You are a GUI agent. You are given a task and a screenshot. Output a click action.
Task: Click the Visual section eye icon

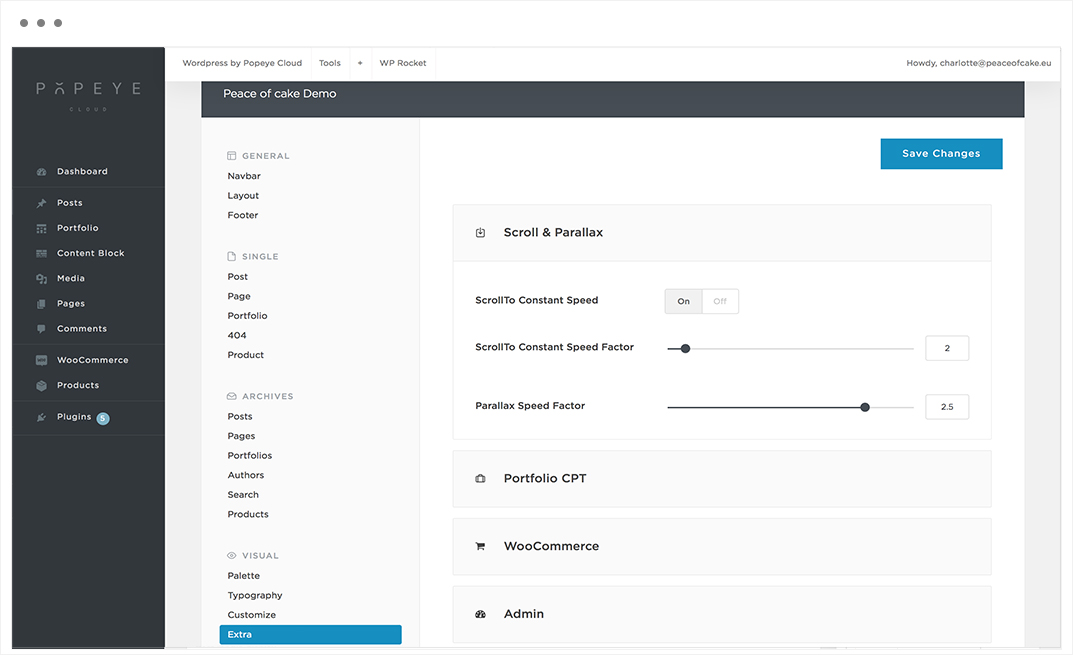click(231, 556)
